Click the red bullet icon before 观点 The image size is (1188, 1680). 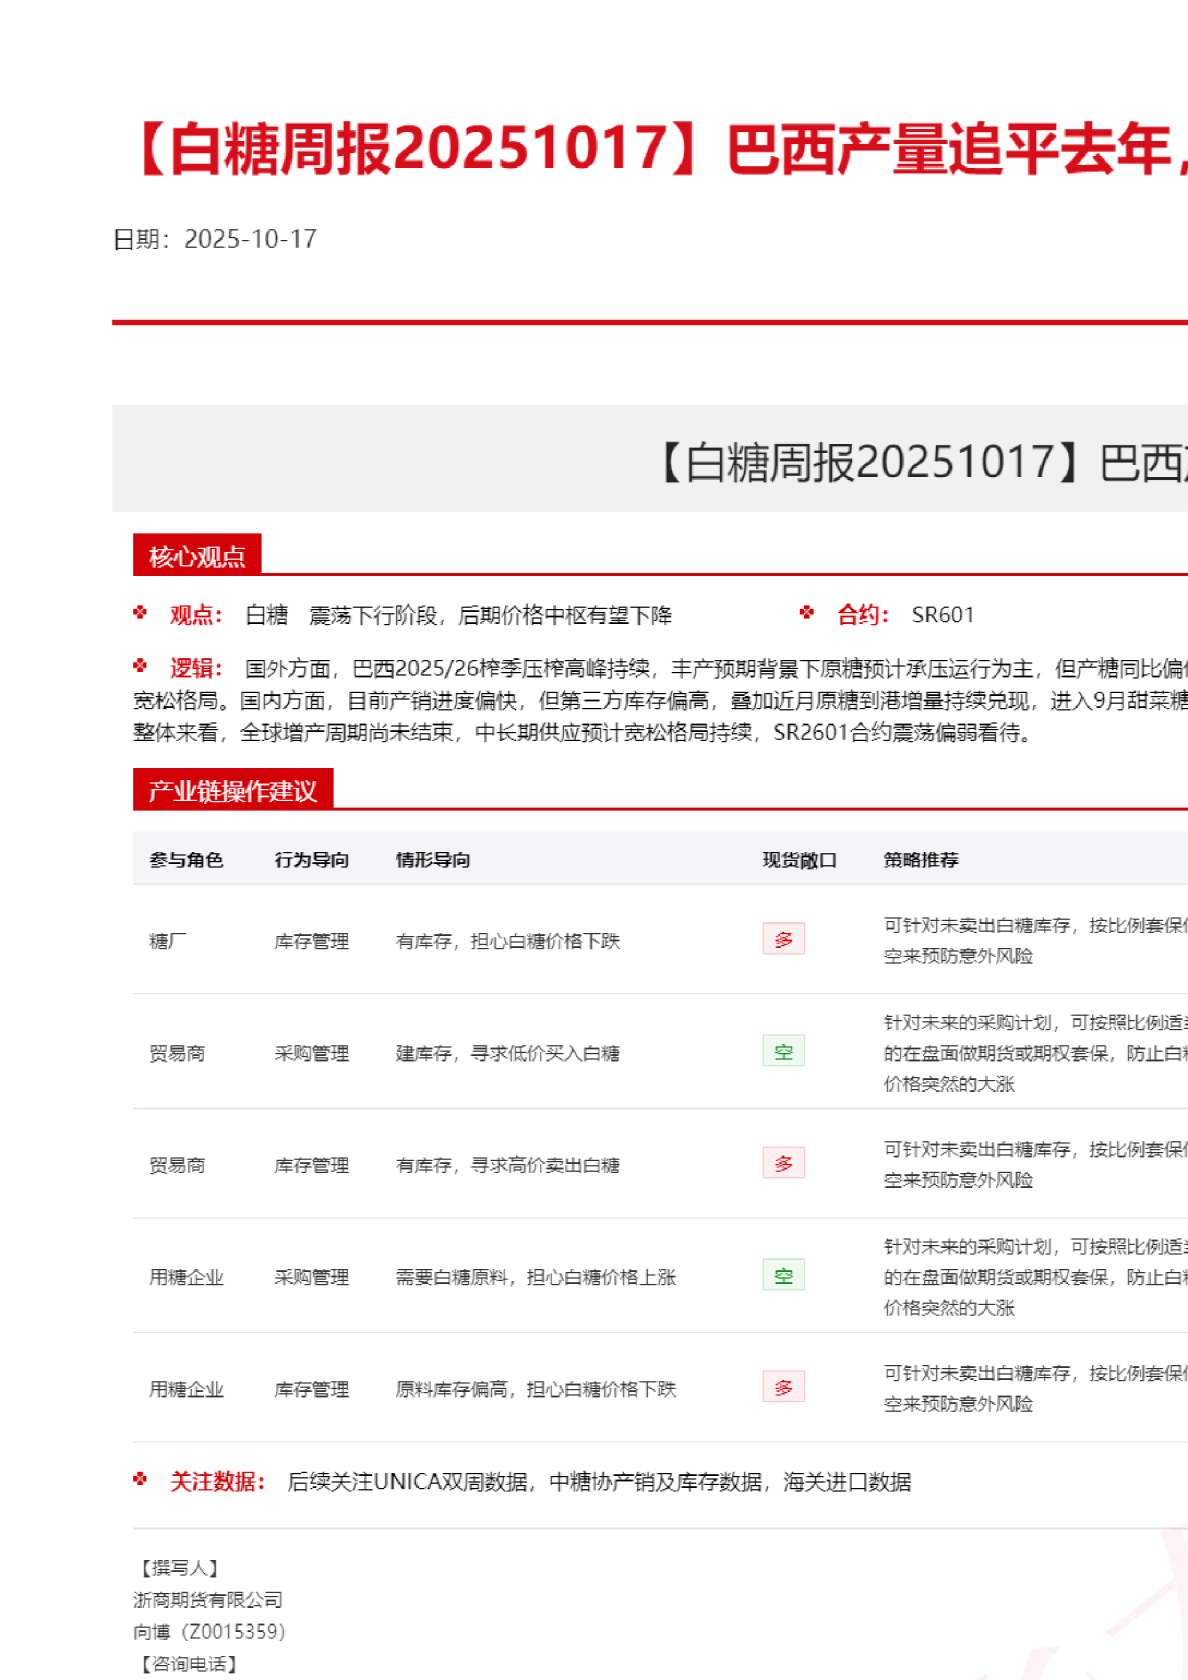140,613
